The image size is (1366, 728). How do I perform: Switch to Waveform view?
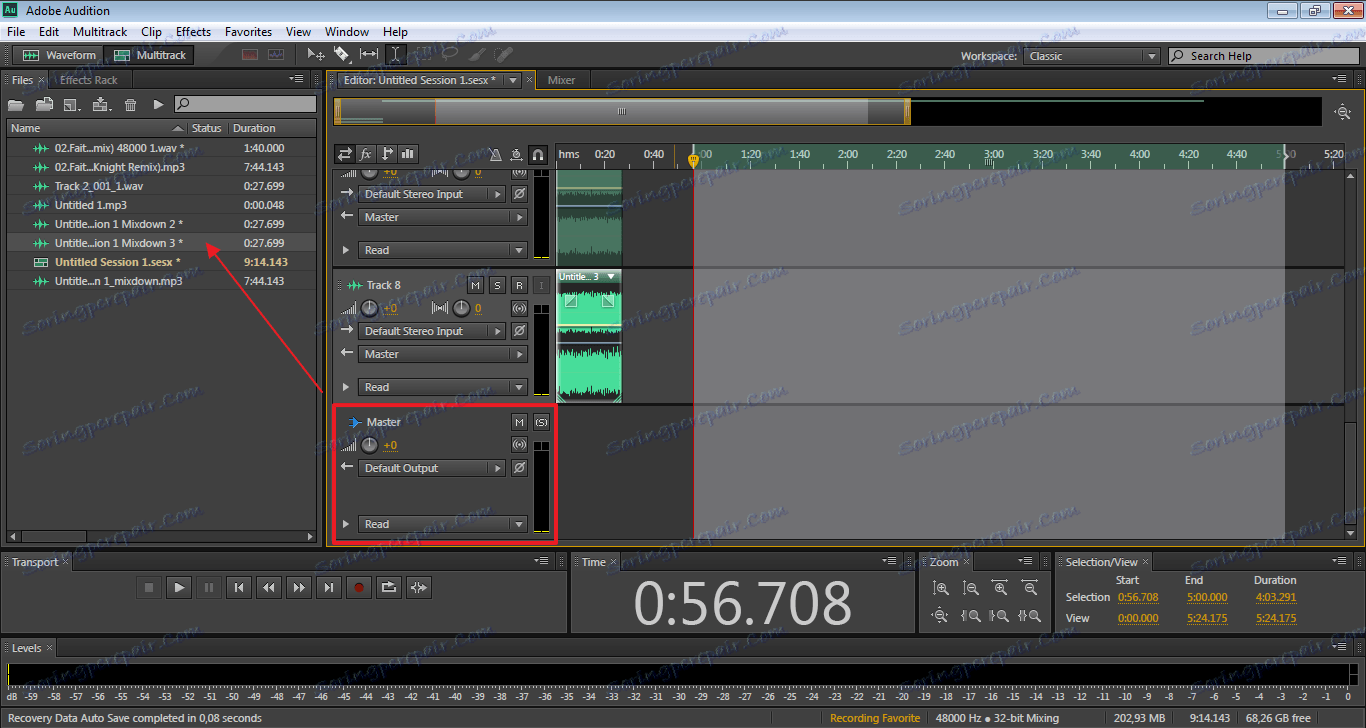tap(60, 55)
